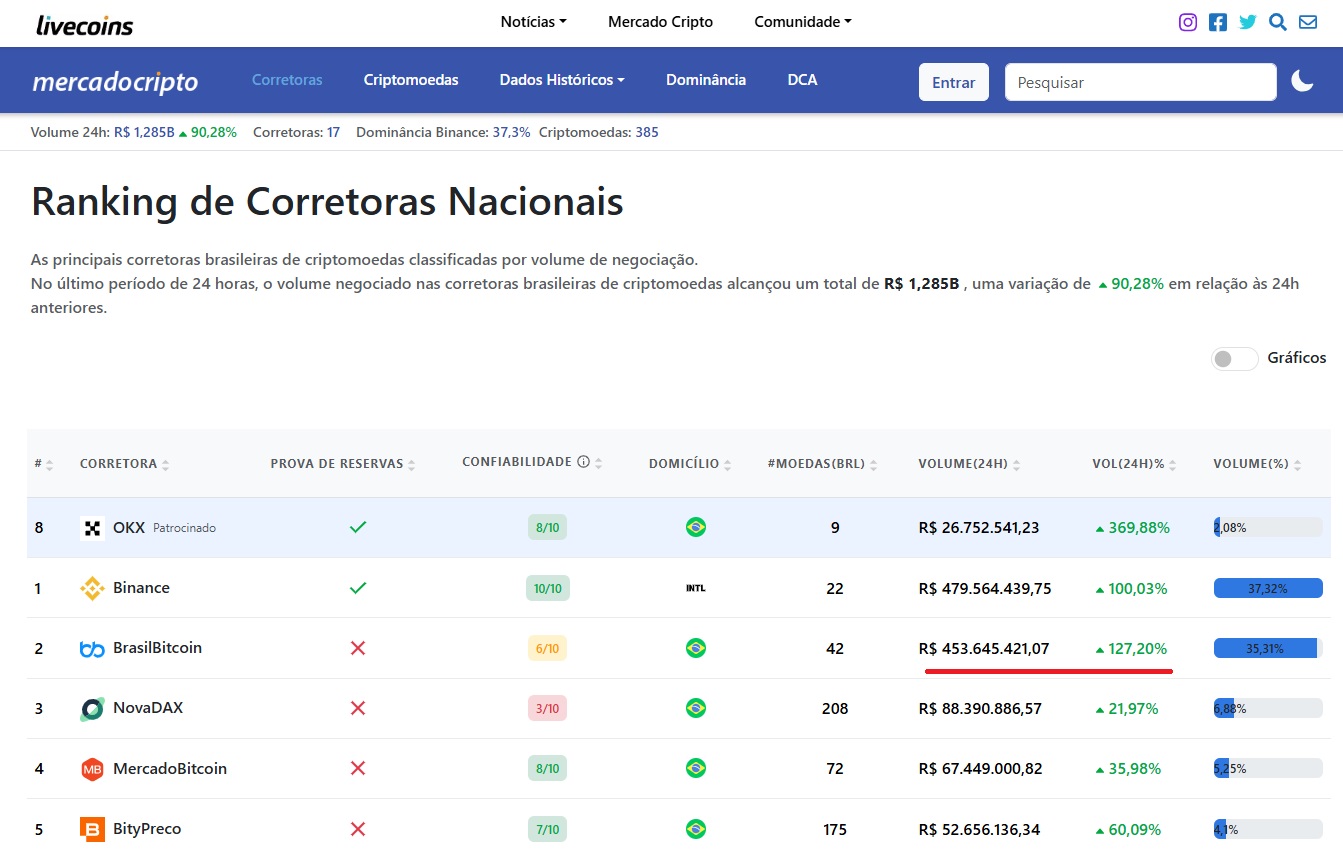Click the OKX volume R$ 26.752.541,23
Viewport: 1343px width, 858px height.
978,527
